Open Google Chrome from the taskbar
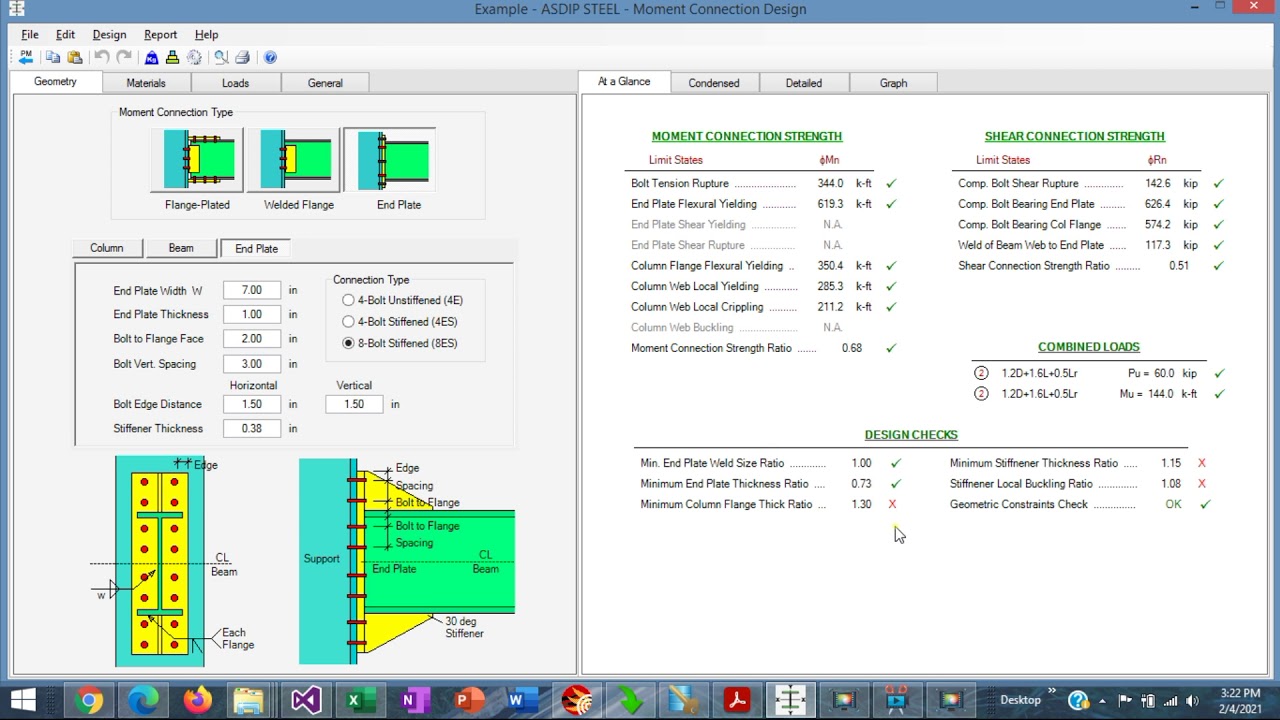This screenshot has height=720, width=1280. [x=89, y=700]
